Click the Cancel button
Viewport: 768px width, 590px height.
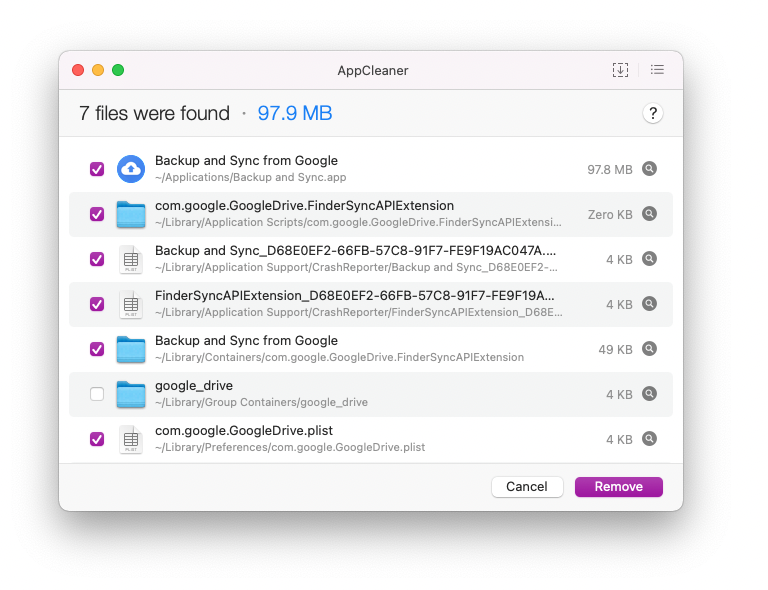coord(526,487)
